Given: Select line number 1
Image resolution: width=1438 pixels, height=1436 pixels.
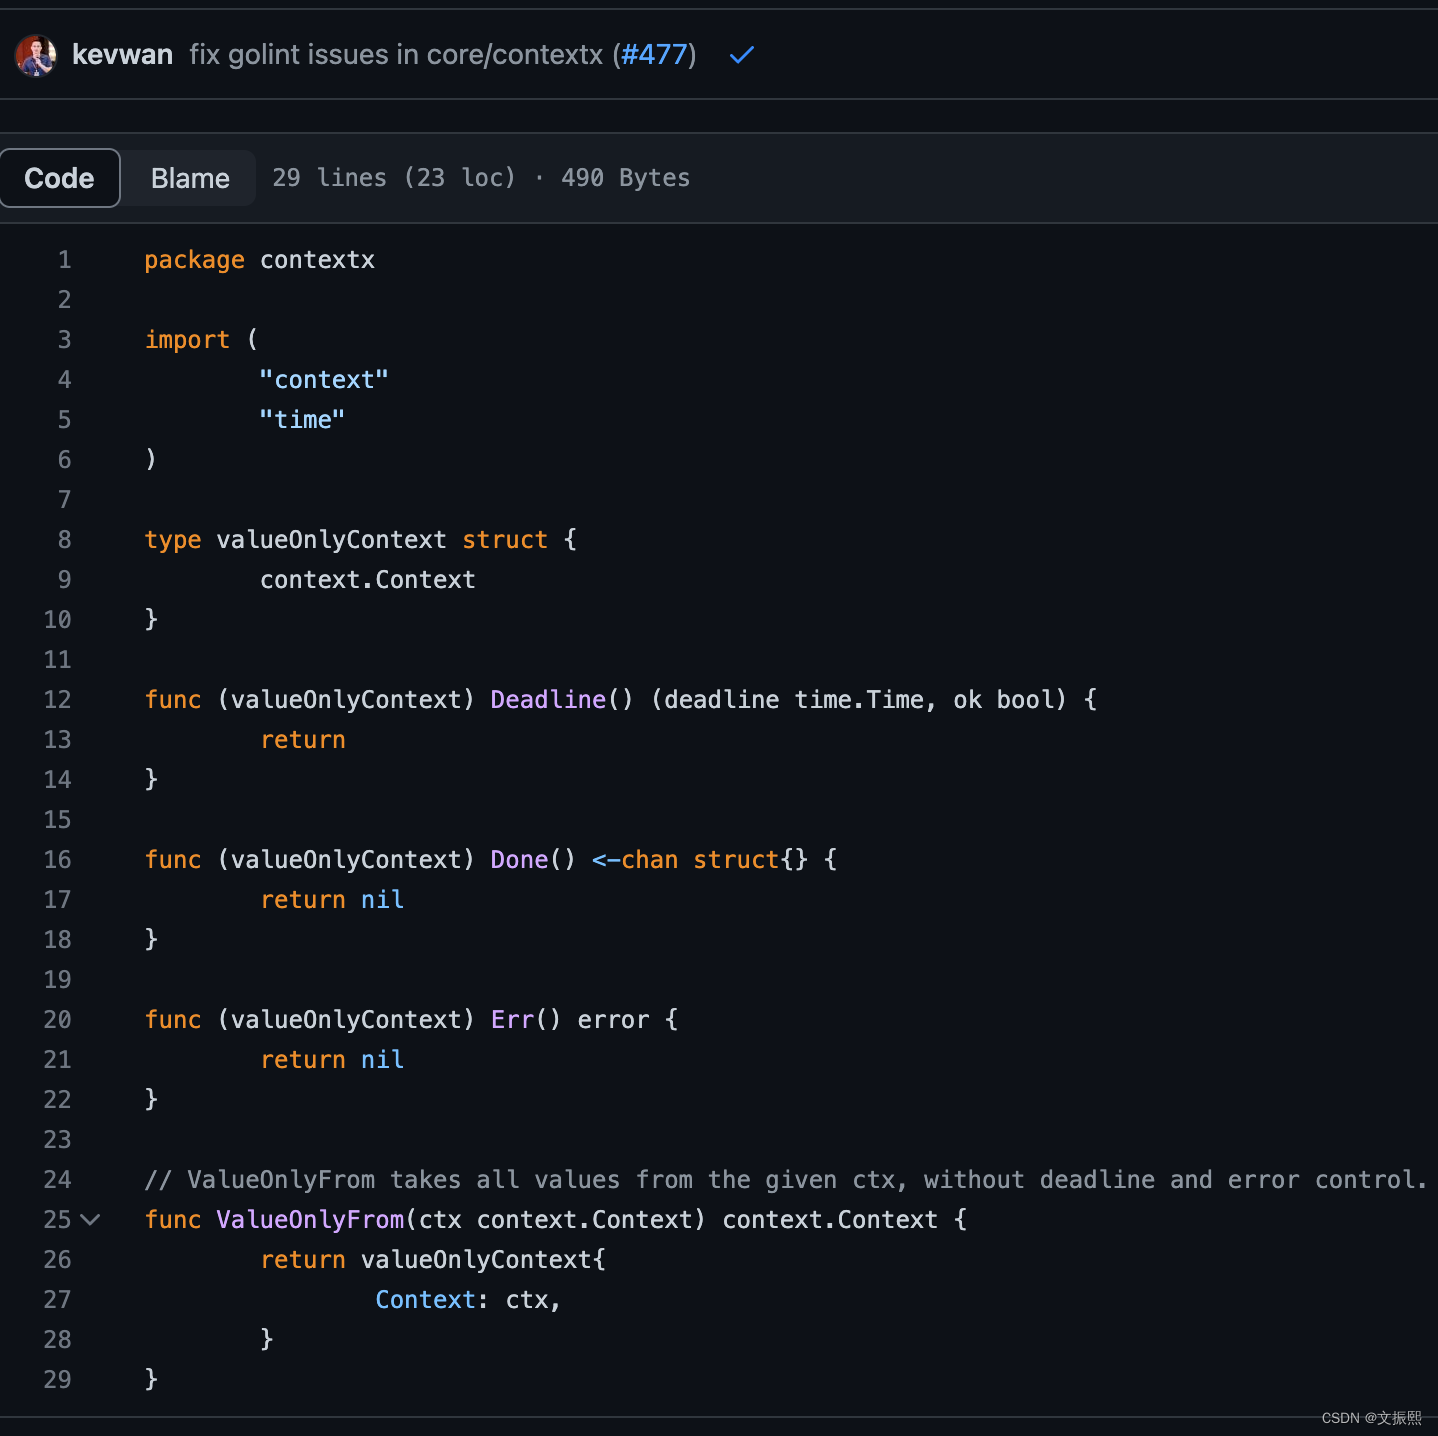Looking at the screenshot, I should (x=65, y=260).
